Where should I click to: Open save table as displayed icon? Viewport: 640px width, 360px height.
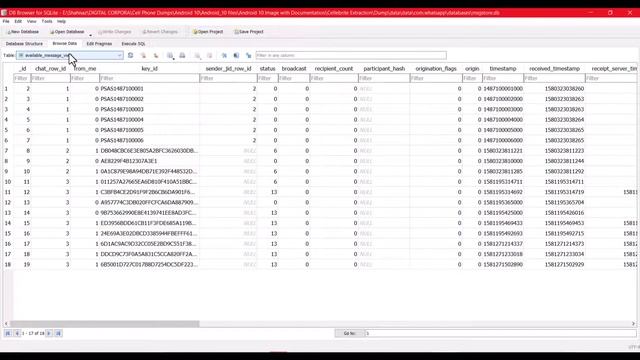170,56
